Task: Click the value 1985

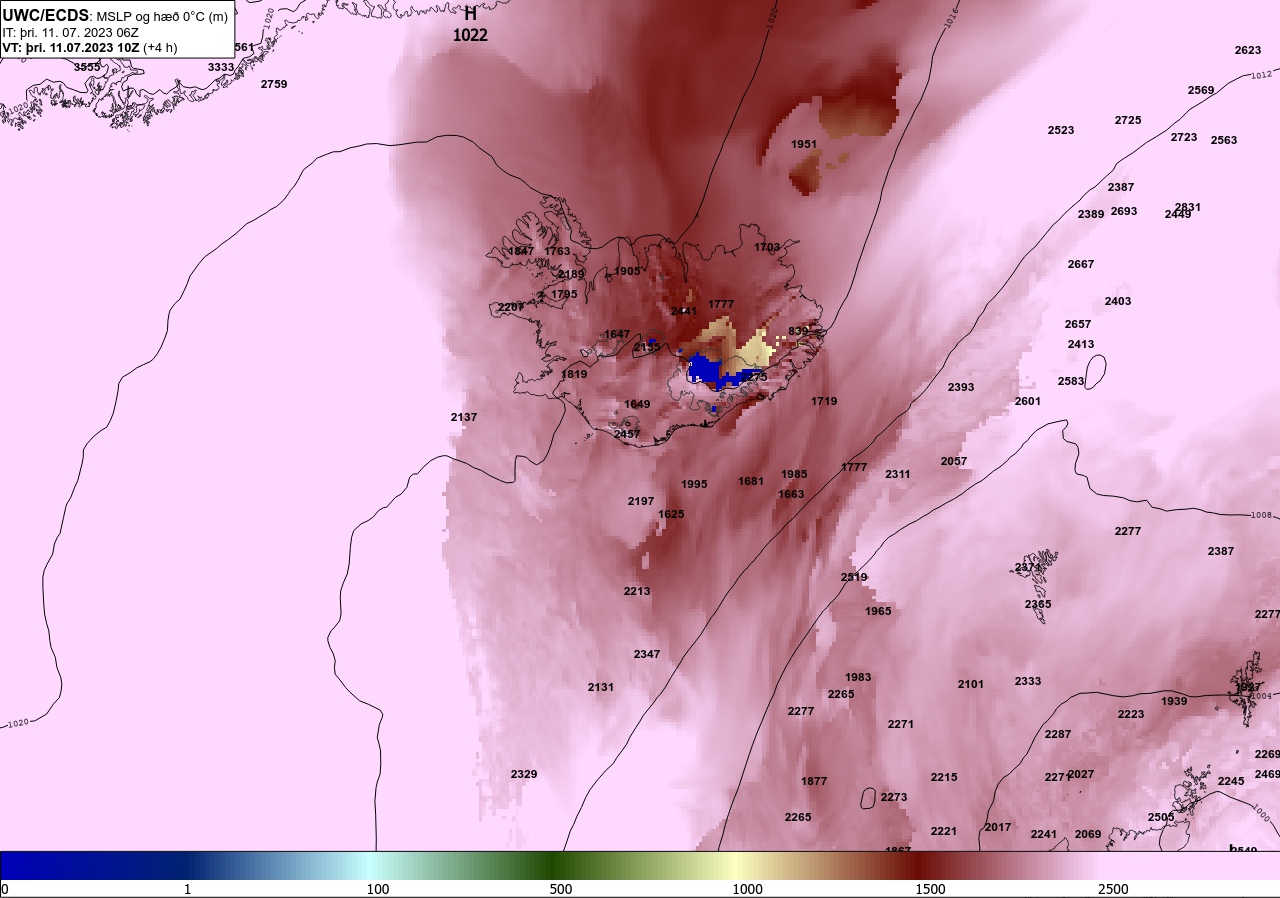Action: [x=794, y=474]
